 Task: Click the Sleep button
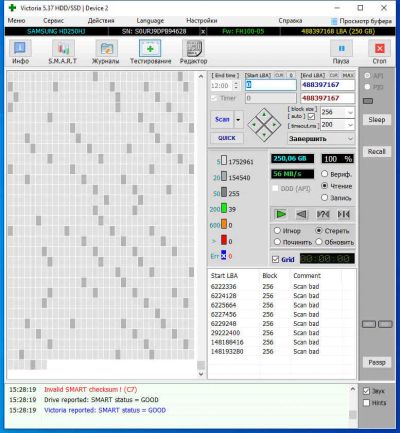tap(377, 120)
